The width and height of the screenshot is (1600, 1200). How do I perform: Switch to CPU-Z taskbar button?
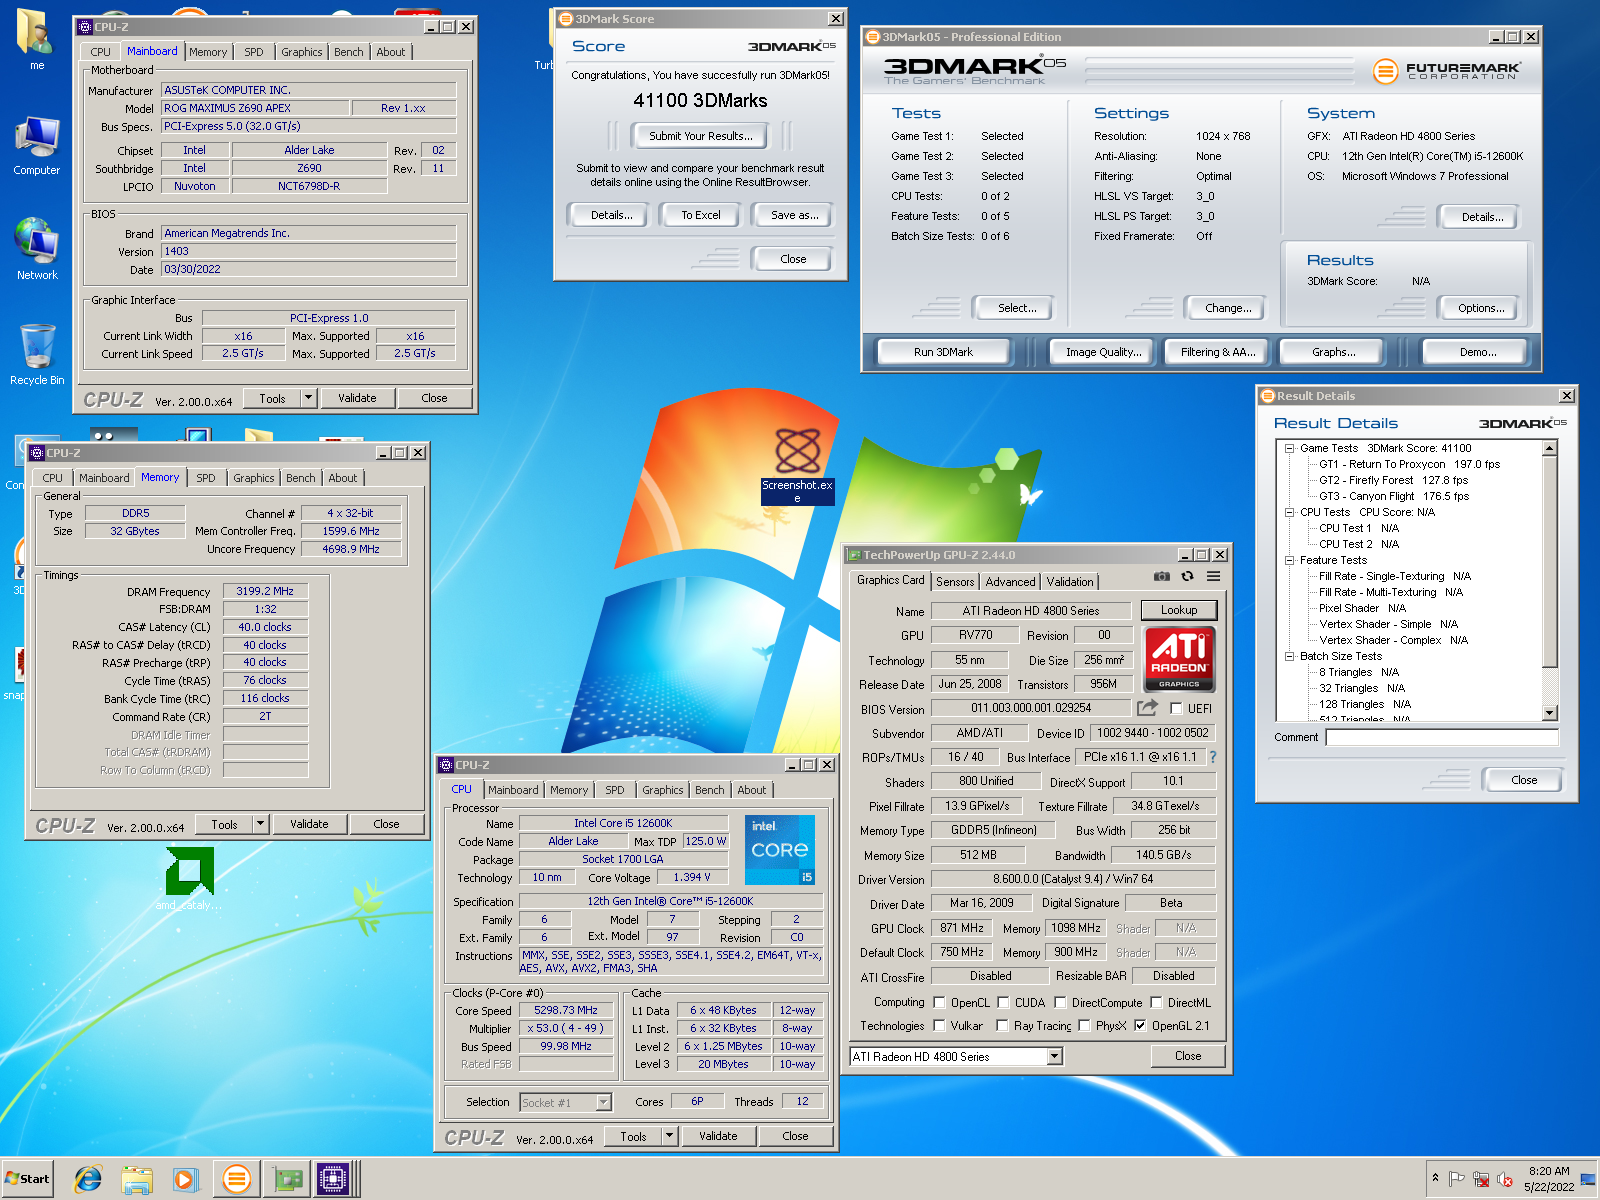[333, 1180]
